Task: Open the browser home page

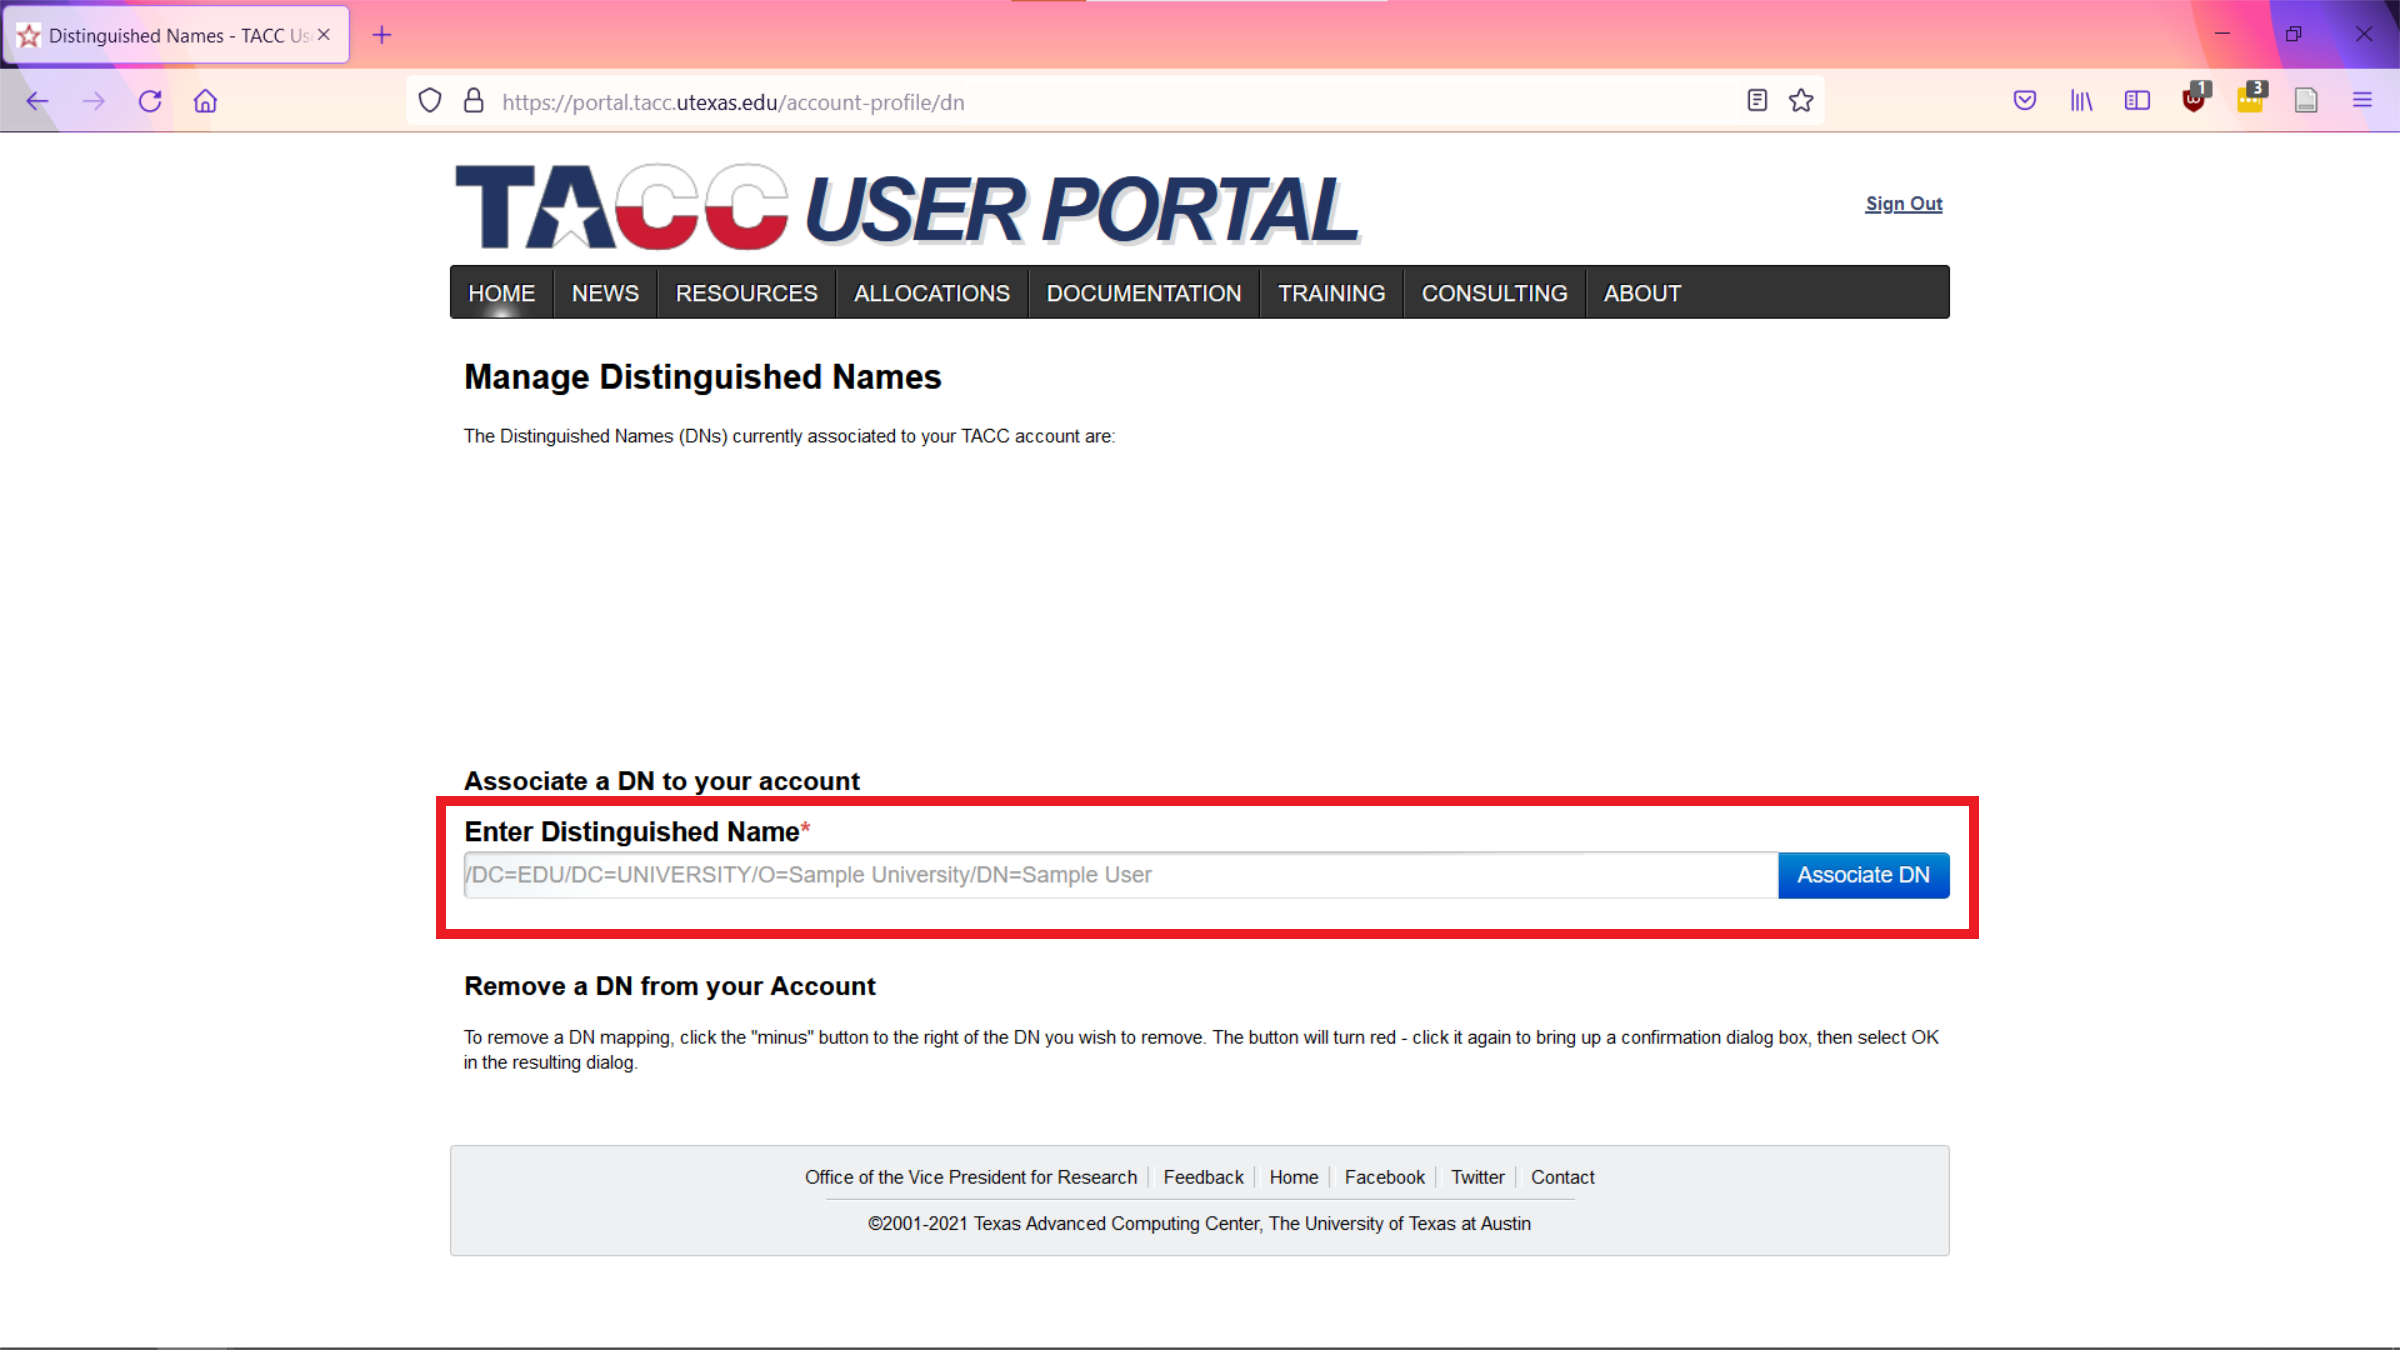Action: click(x=206, y=101)
